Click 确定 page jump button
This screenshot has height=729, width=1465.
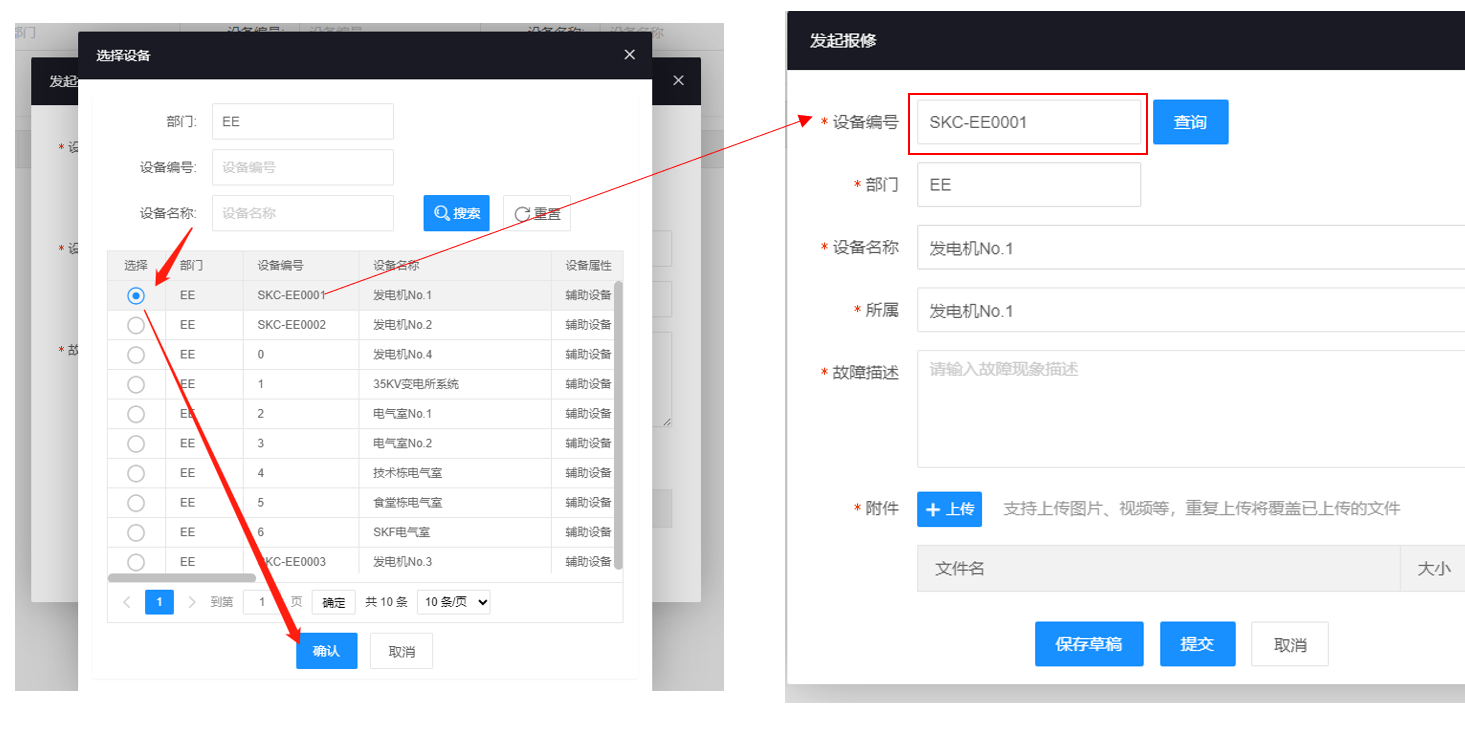pos(334,602)
